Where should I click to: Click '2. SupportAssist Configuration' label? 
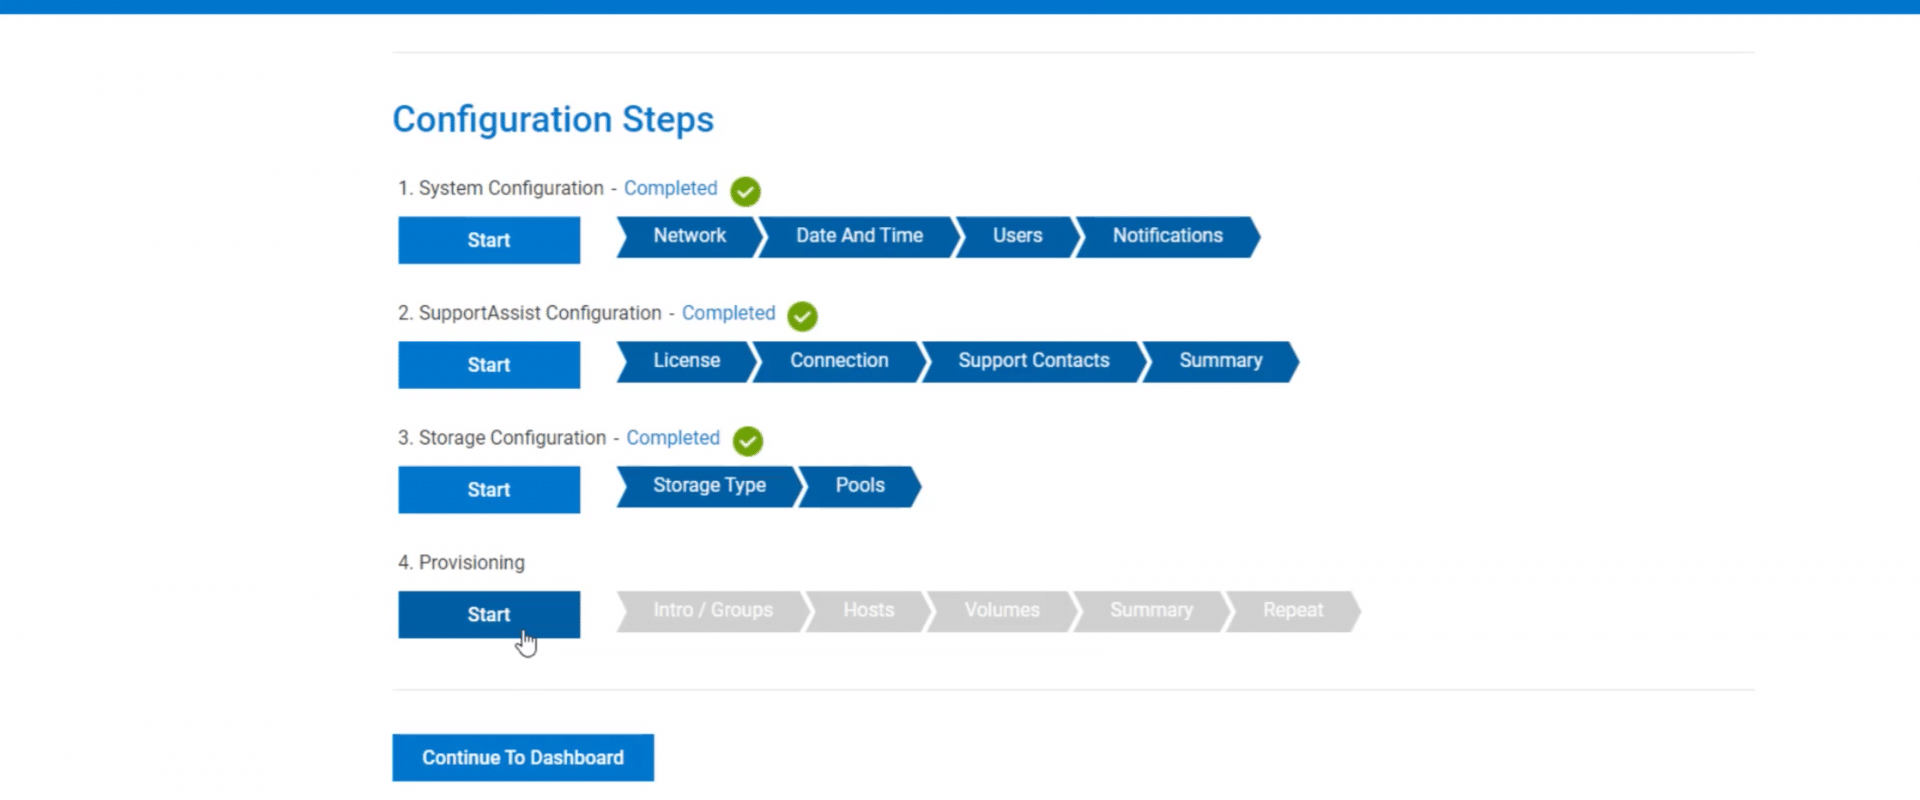coord(529,313)
